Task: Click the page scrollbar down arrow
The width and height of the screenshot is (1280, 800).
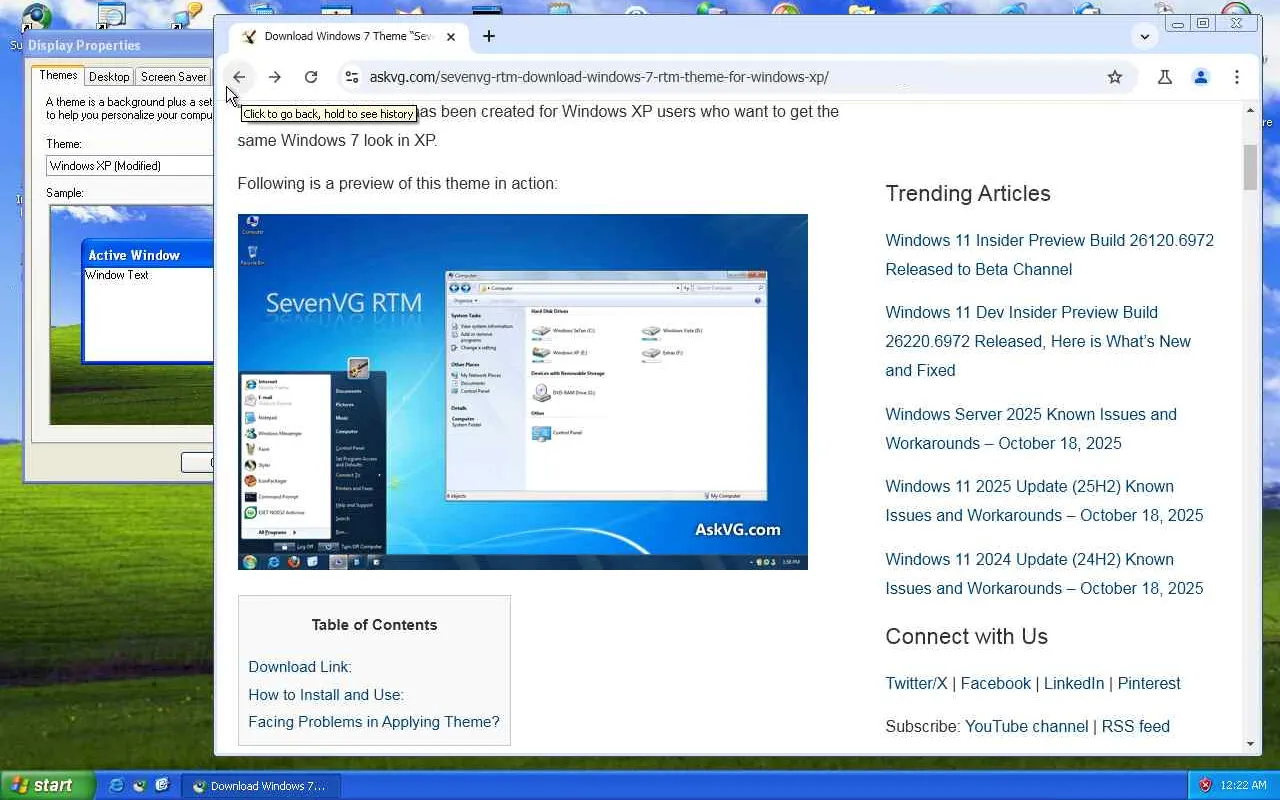Action: 1250,744
